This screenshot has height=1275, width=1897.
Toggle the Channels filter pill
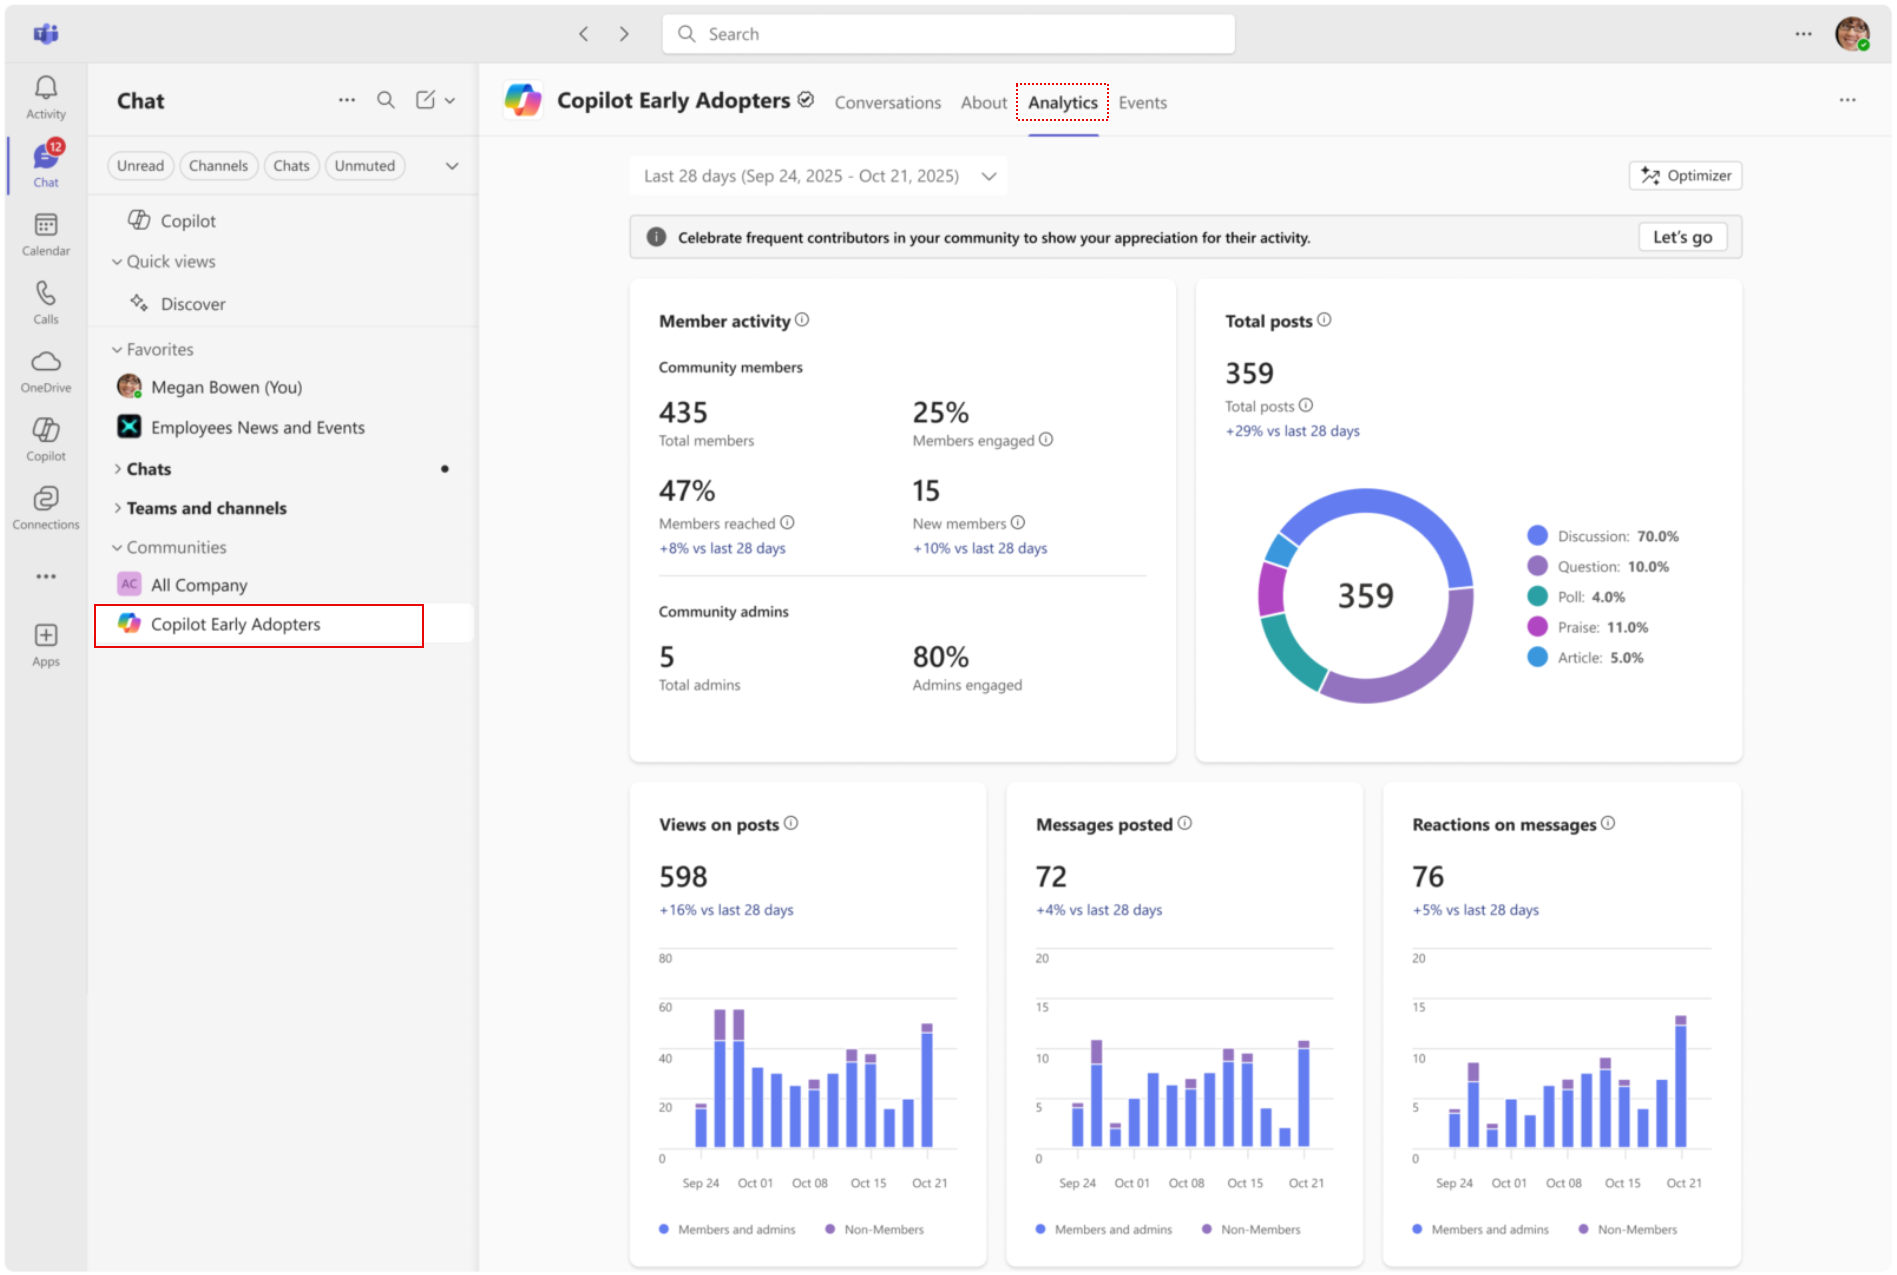[218, 165]
